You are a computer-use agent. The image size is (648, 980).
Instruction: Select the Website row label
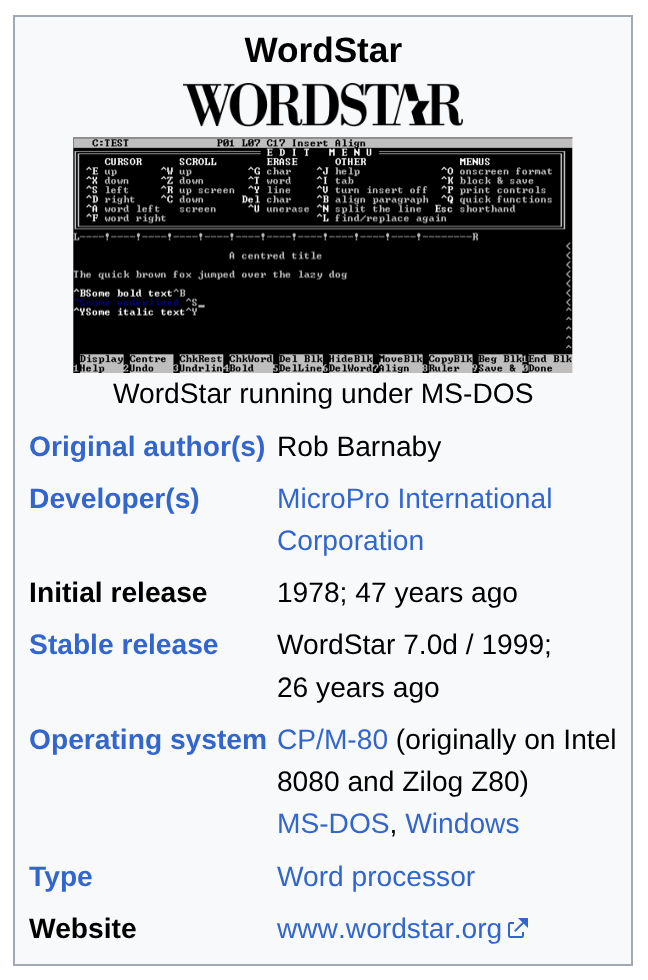pyautogui.click(x=82, y=929)
